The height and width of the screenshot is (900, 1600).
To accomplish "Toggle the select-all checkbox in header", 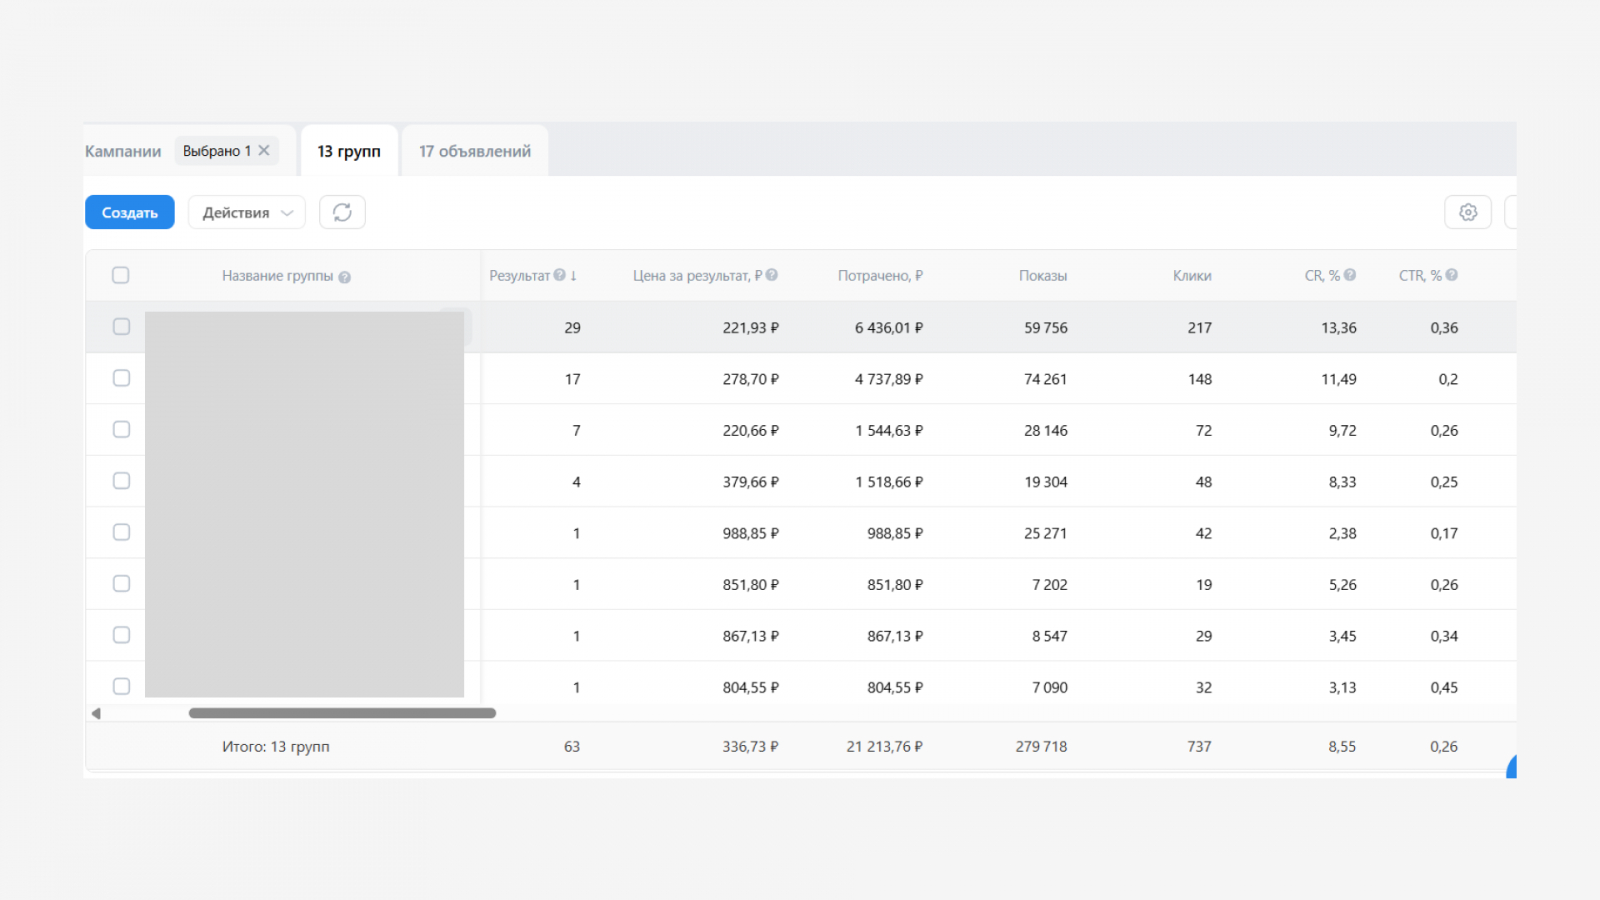I will point(121,275).
